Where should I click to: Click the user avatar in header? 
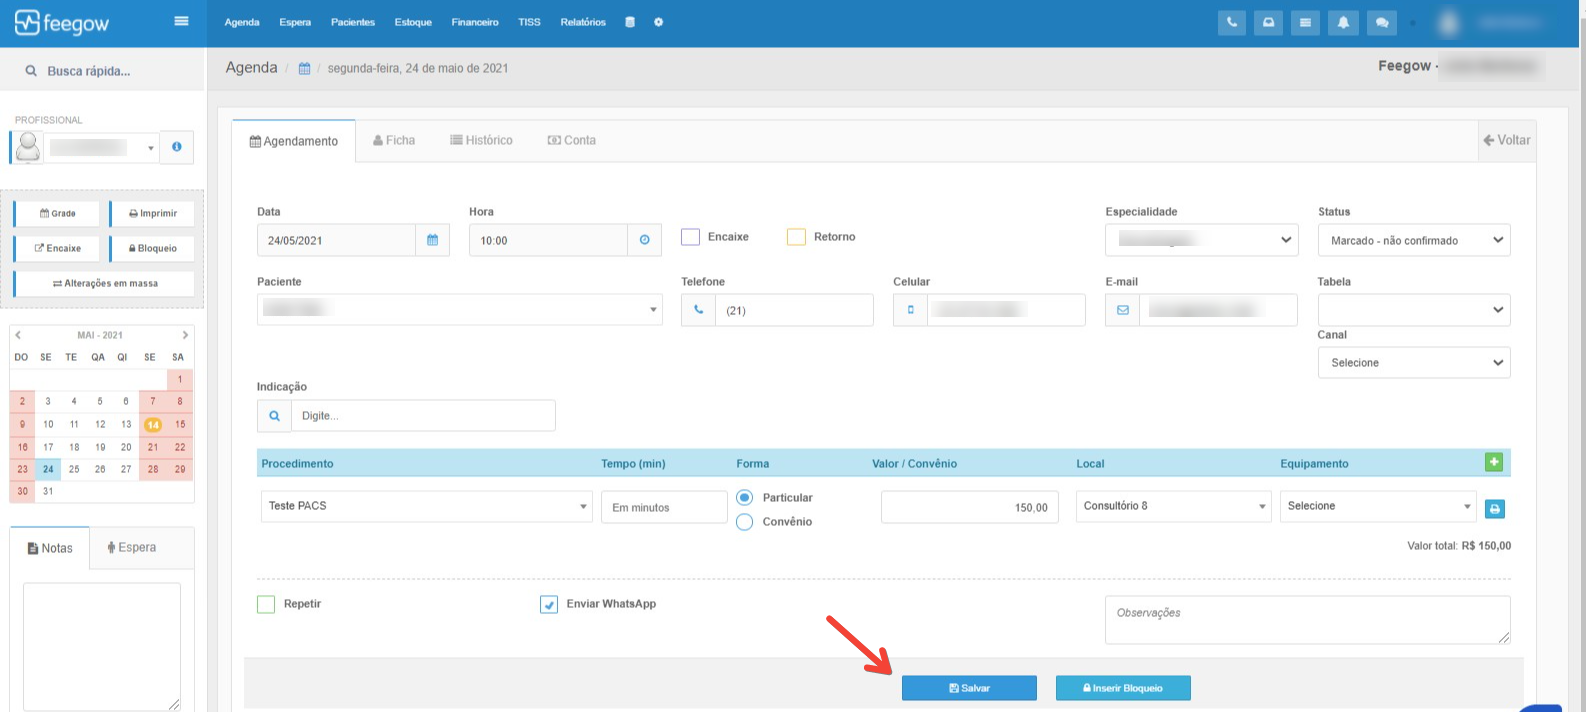[1448, 22]
